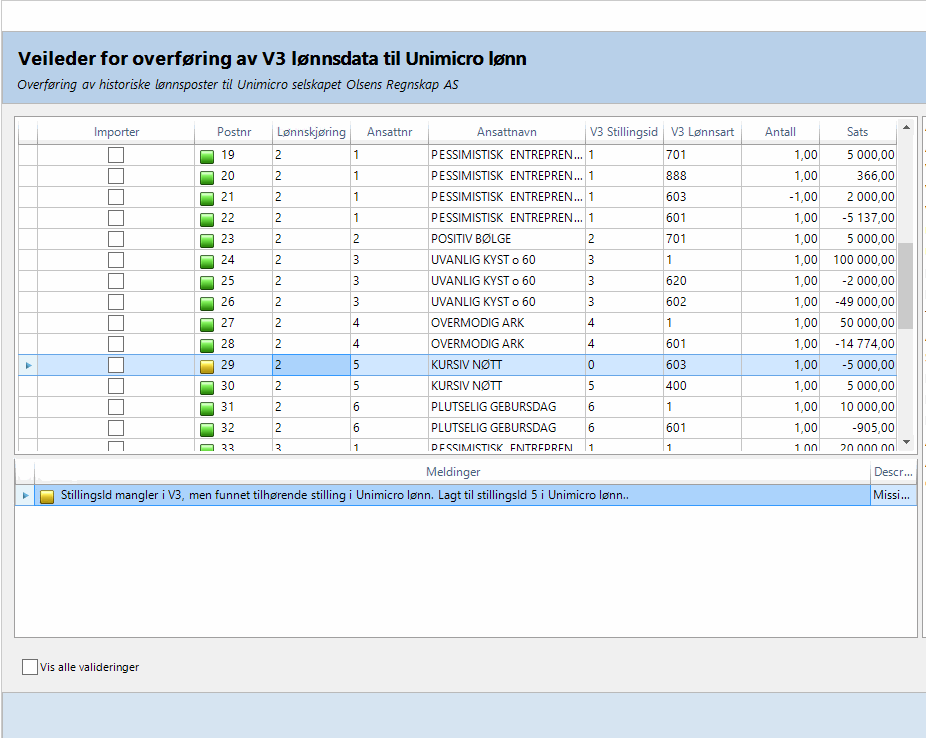Click the Postnr column header
The width and height of the screenshot is (926, 738).
coord(233,132)
